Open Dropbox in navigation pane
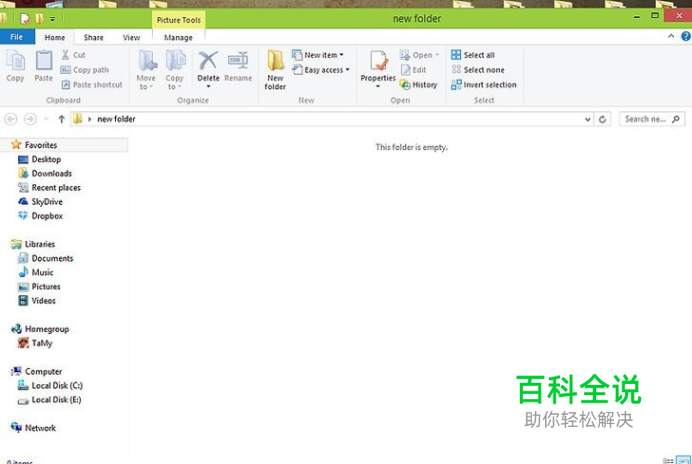 pyautogui.click(x=47, y=216)
